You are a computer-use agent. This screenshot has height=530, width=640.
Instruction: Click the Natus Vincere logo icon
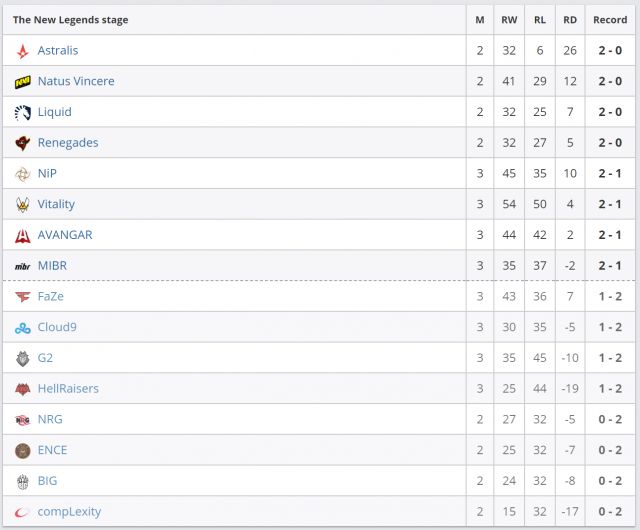coord(23,82)
